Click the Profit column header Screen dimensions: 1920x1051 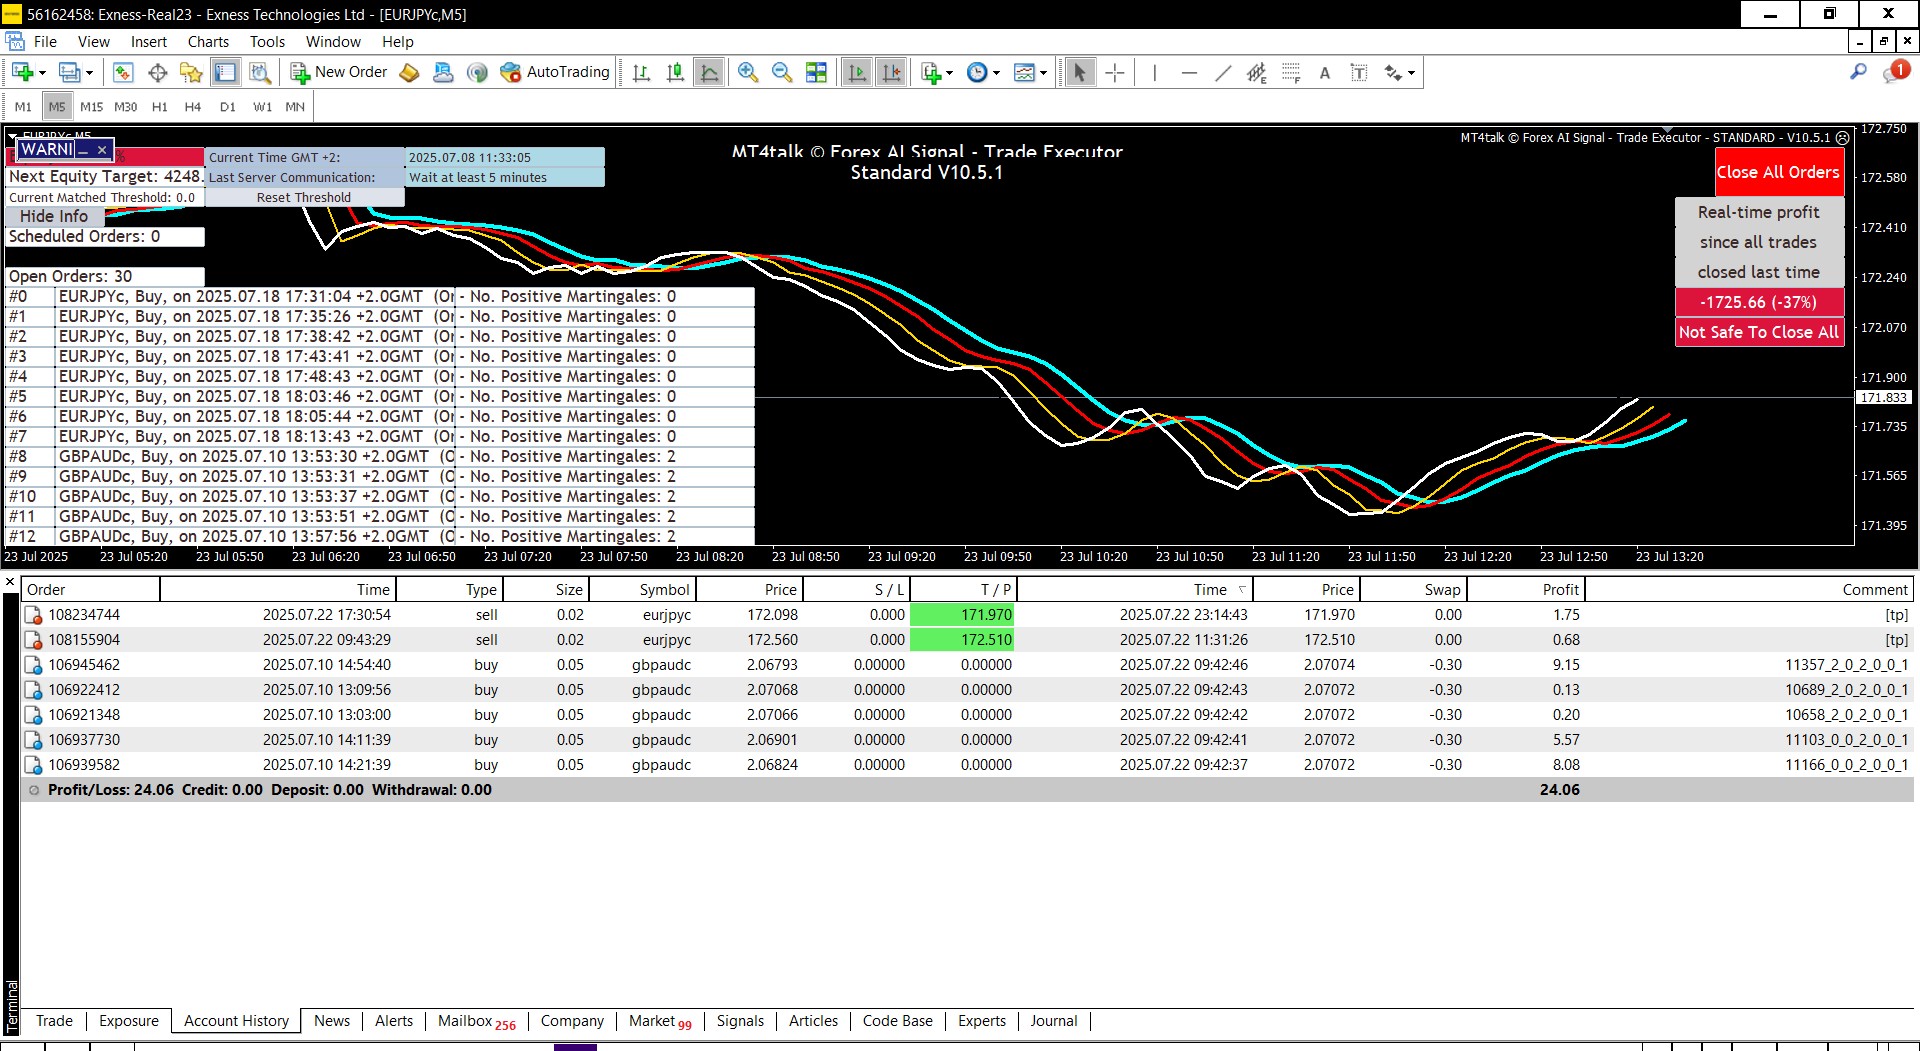click(1559, 589)
